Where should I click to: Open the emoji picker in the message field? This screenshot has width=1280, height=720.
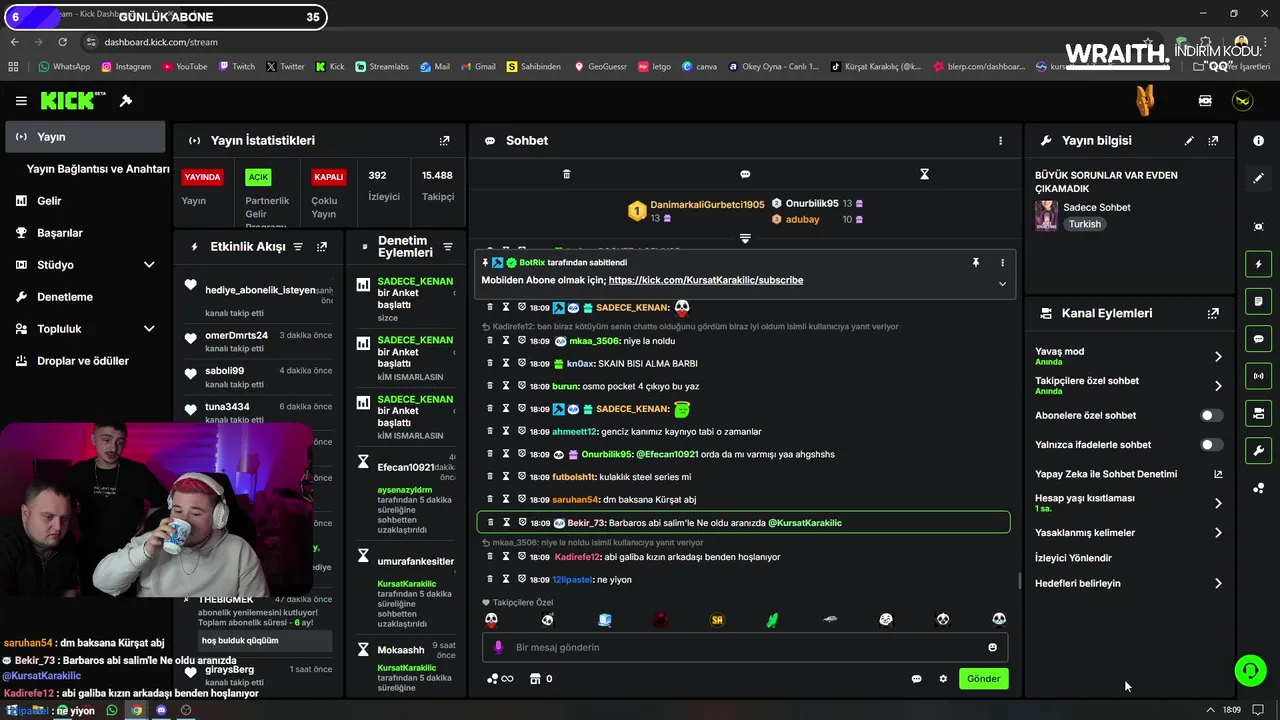[x=992, y=647]
